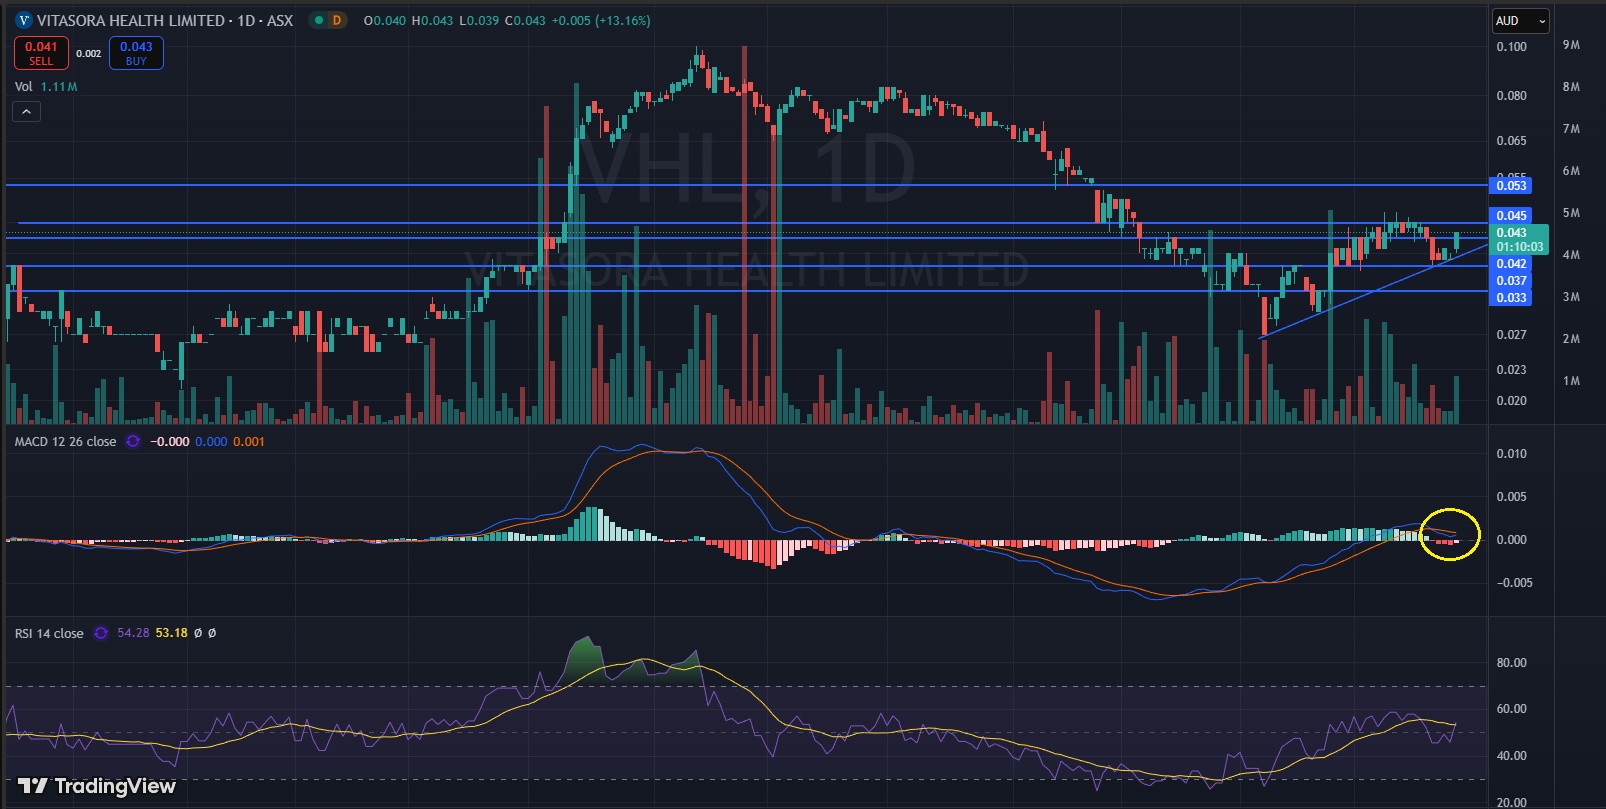Click the 0.037 horizontal line price label
Screen dimensions: 1606x809
(x=1511, y=280)
